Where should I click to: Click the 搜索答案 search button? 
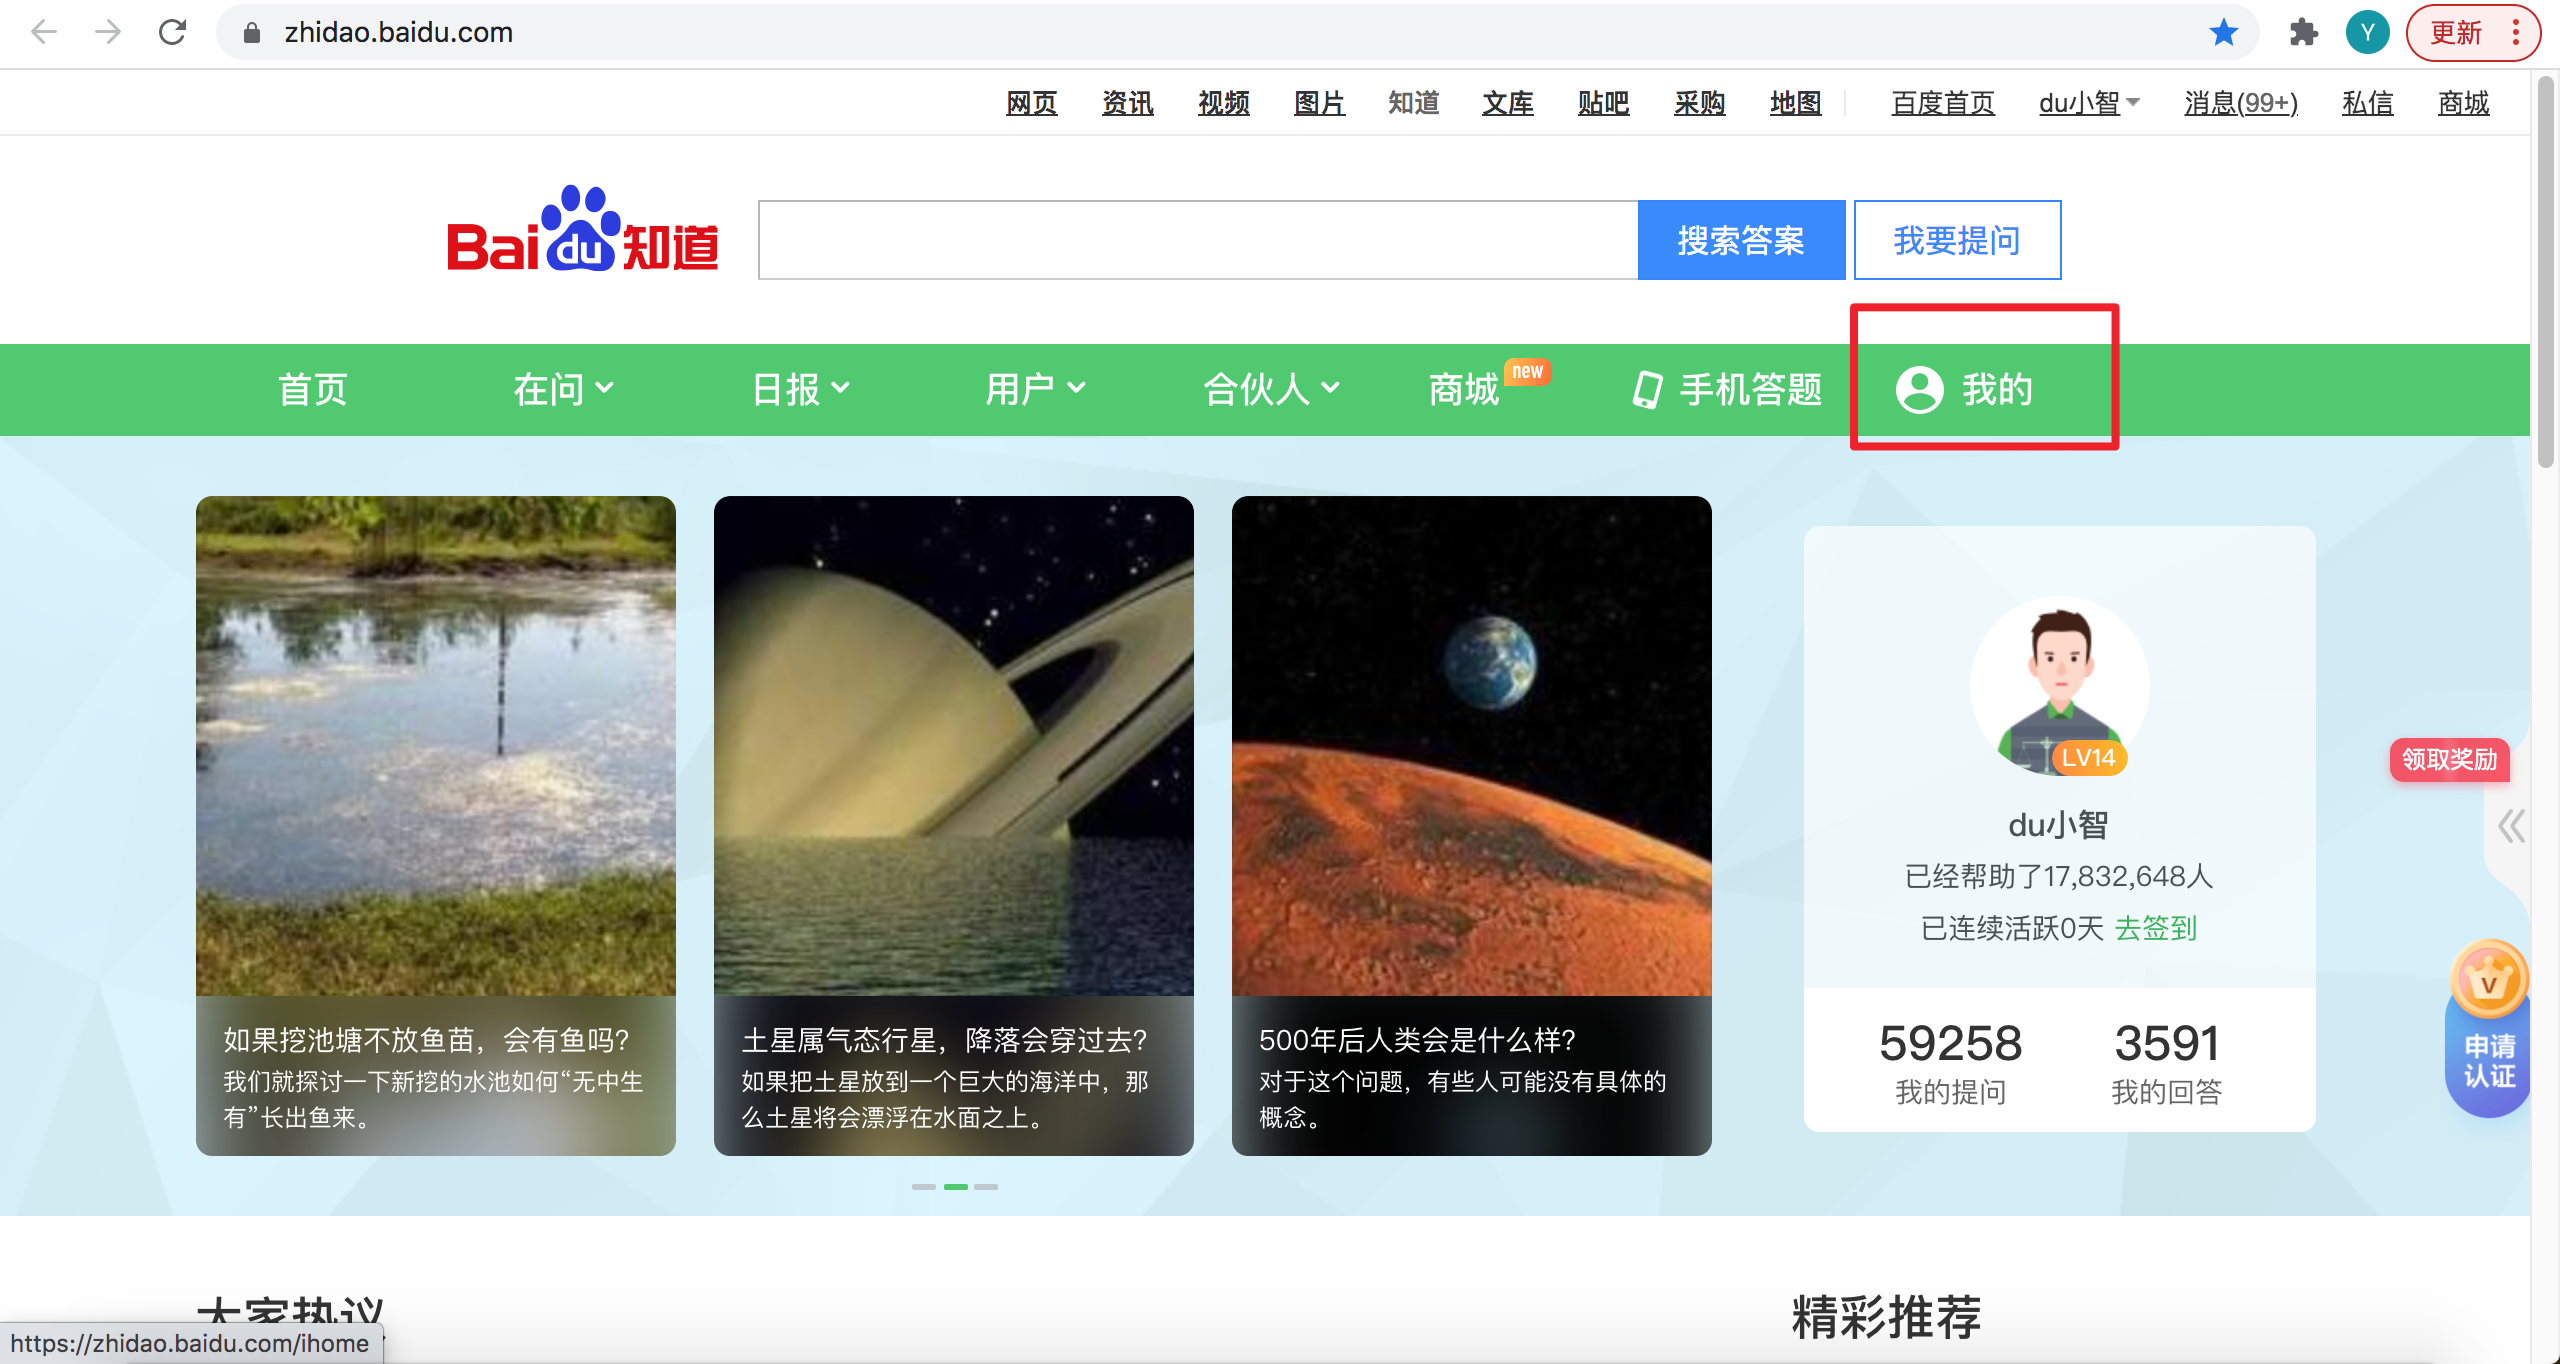click(1740, 240)
